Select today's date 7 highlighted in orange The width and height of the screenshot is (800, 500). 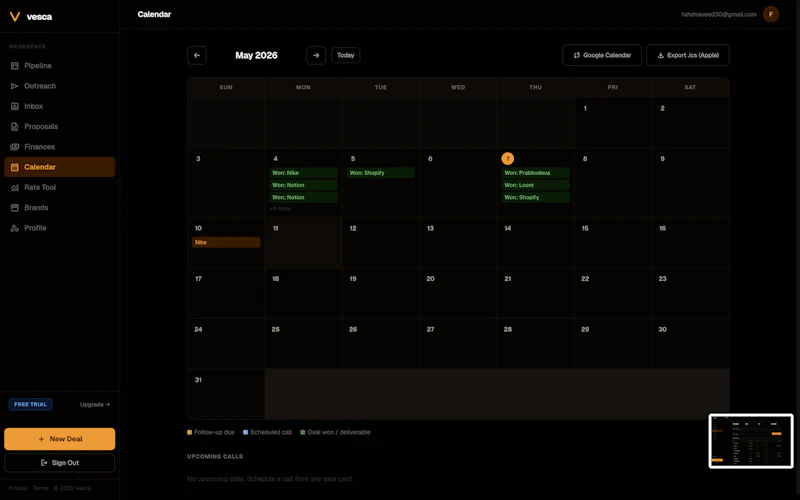[x=508, y=159]
